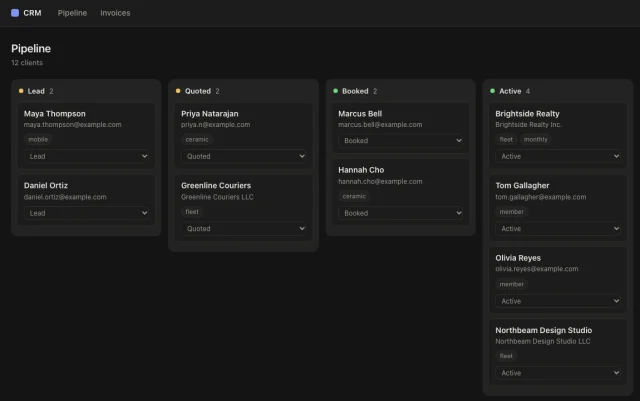The image size is (640, 401).
Task: Click email priya.n@example.com
Action: coord(216,125)
